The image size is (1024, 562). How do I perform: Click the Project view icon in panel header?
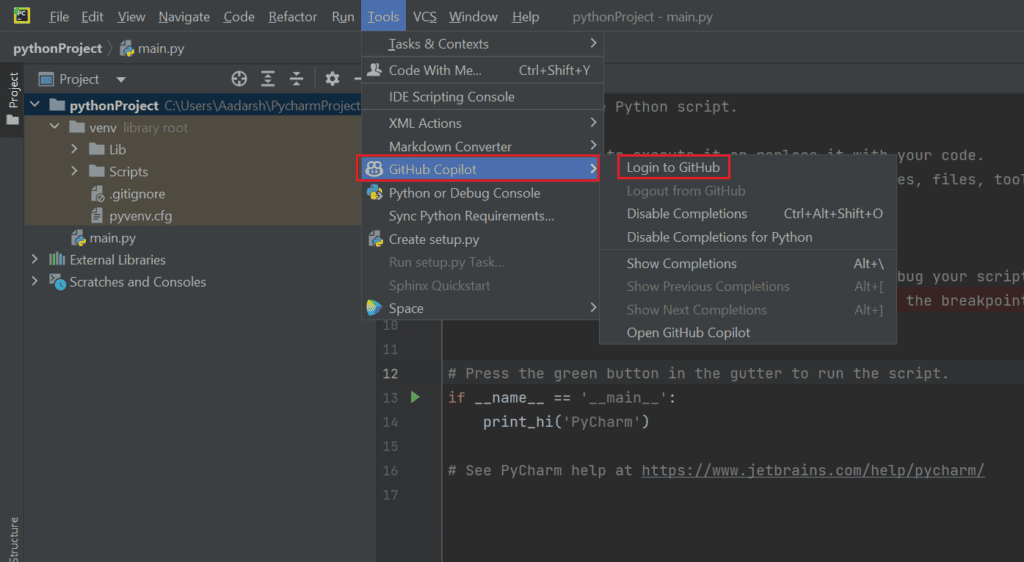[x=46, y=80]
